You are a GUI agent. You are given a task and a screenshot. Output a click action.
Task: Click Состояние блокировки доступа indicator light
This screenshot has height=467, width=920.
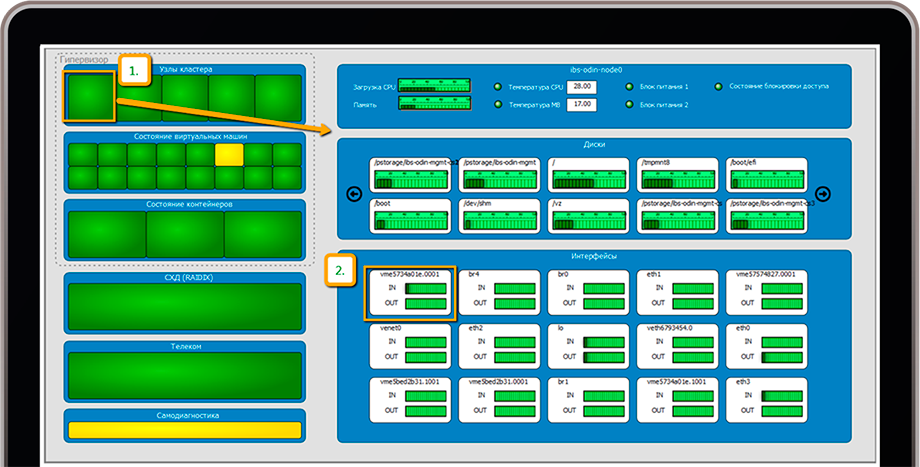point(718,87)
